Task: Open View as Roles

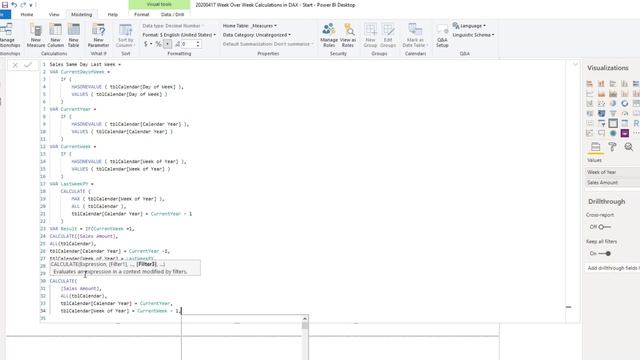Action: [348, 35]
